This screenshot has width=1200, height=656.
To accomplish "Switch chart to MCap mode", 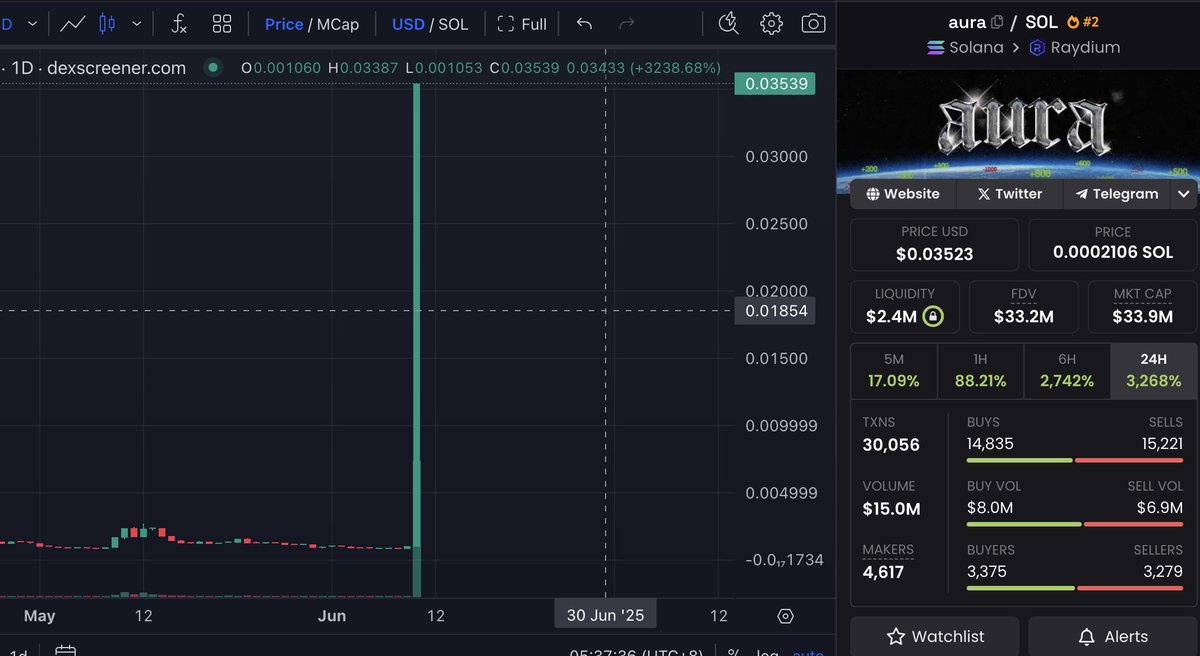I will tap(338, 24).
